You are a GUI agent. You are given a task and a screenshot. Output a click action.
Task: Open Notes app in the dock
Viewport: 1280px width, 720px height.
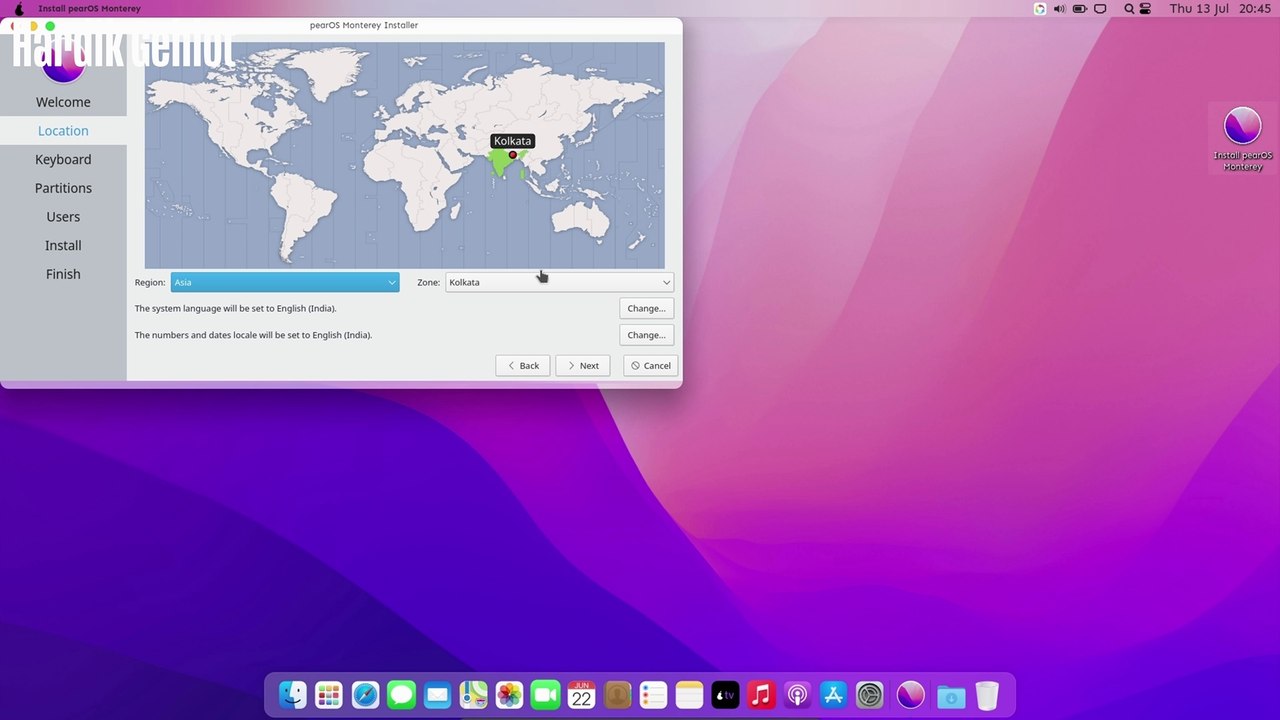click(x=689, y=694)
